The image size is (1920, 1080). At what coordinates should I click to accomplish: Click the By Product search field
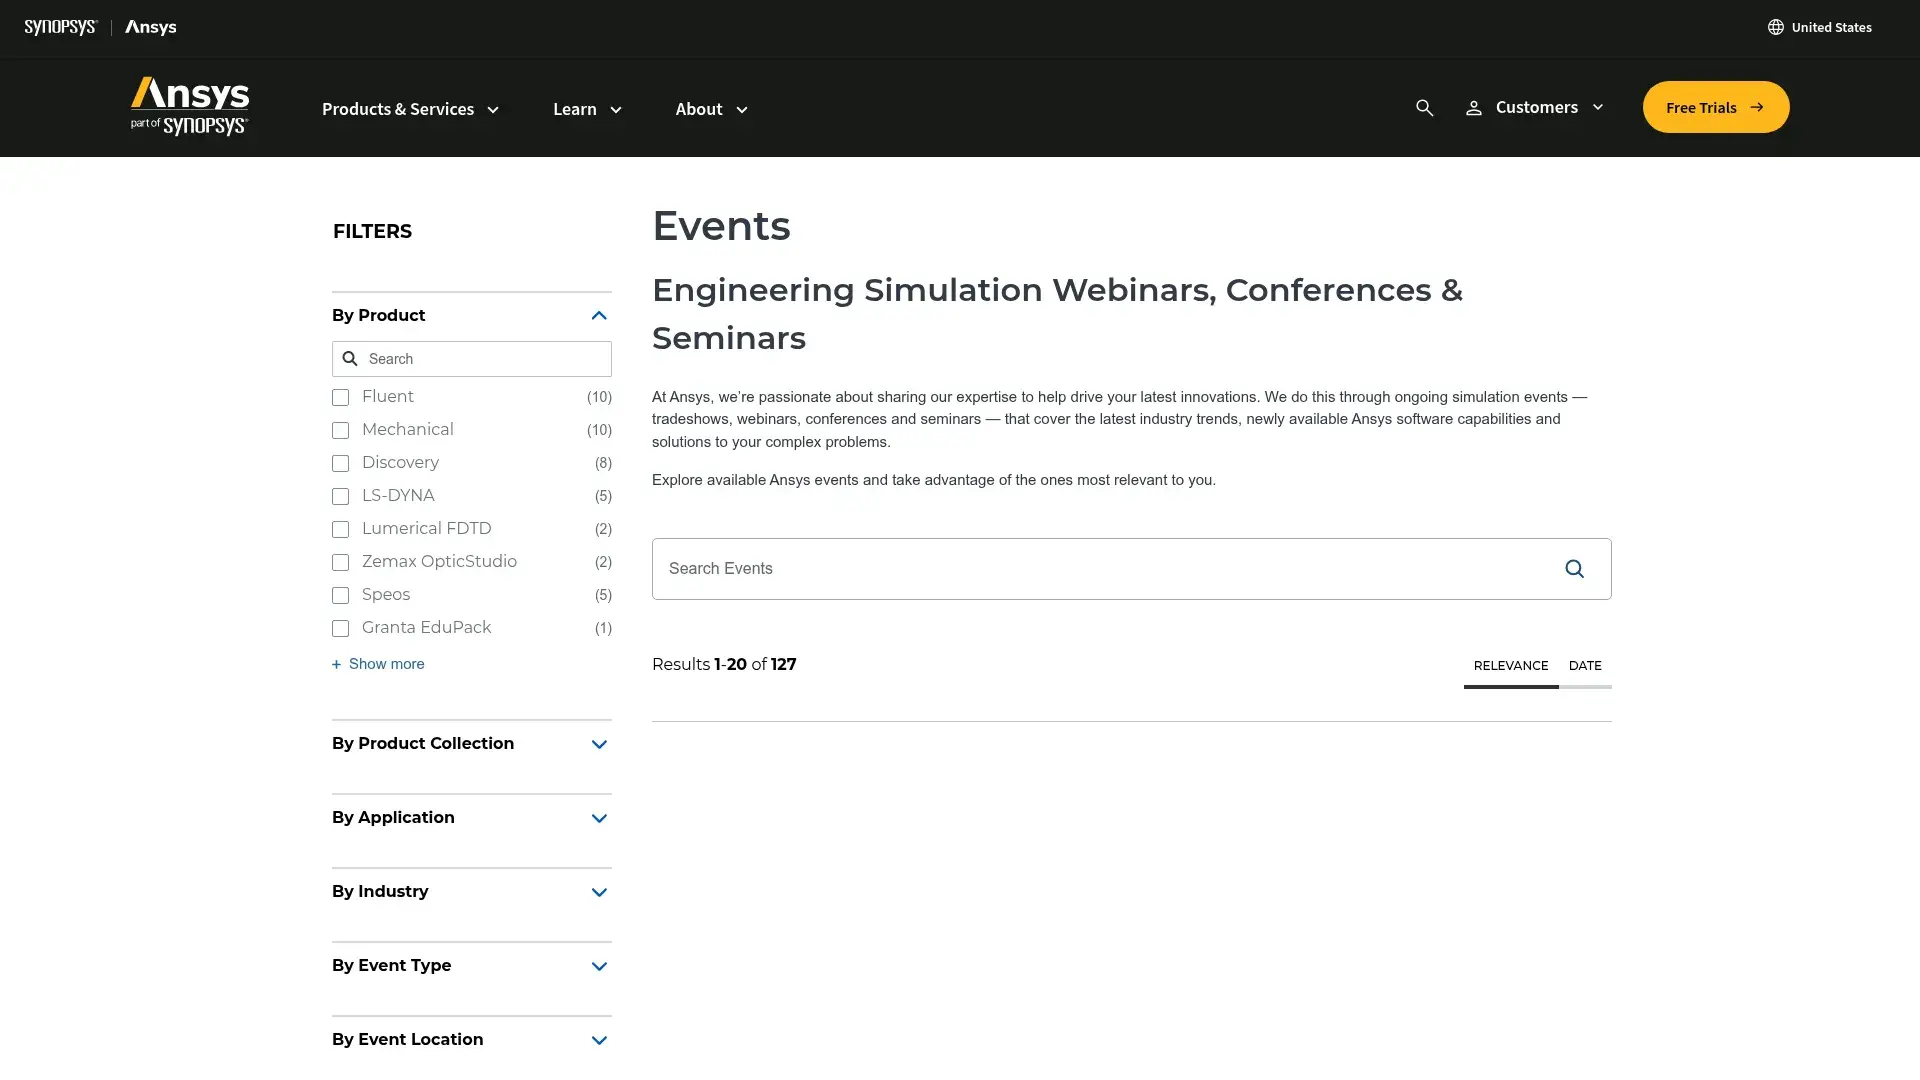point(472,359)
